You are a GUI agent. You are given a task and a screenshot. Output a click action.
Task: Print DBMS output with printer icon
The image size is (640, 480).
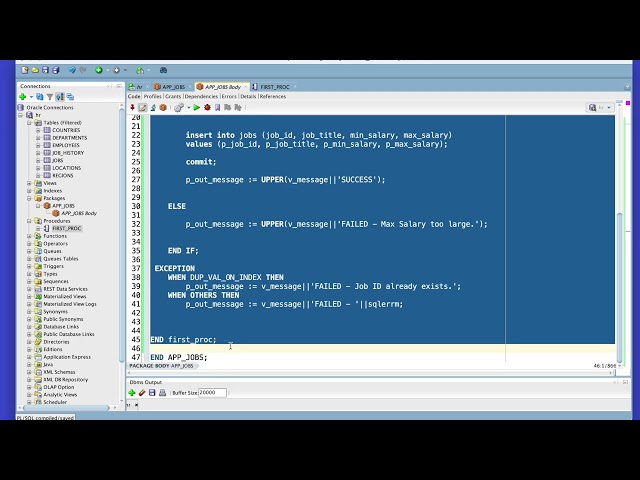pos(162,393)
